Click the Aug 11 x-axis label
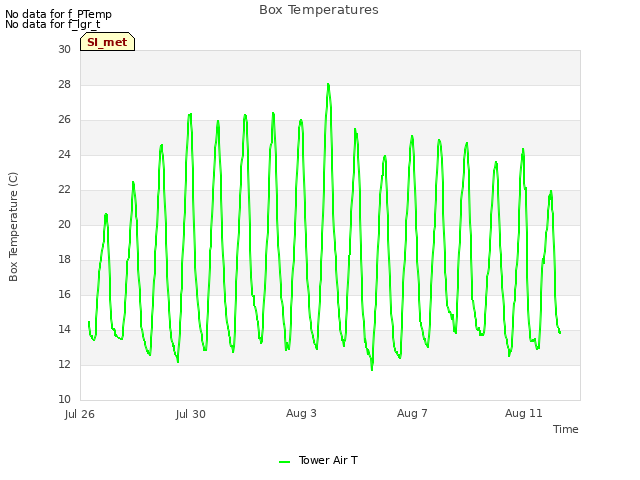The height and width of the screenshot is (480, 640). (x=524, y=413)
